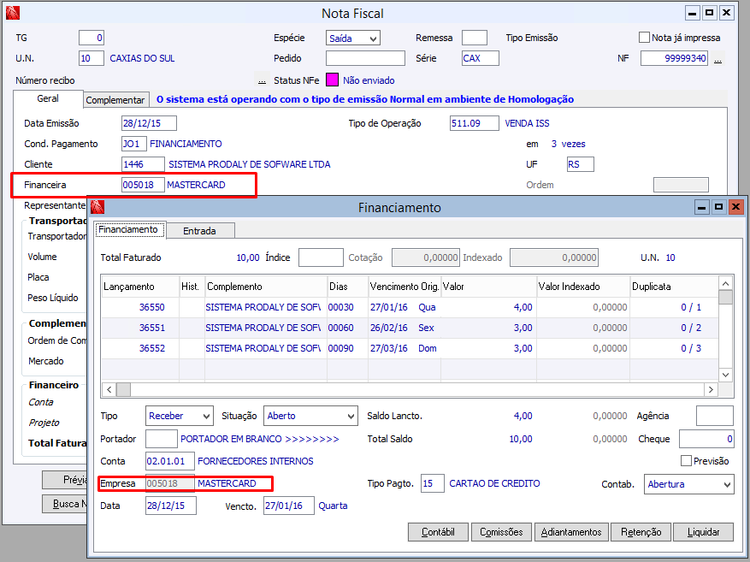
Task: Click the magenta Status NFe color indicator
Action: pos(333,80)
